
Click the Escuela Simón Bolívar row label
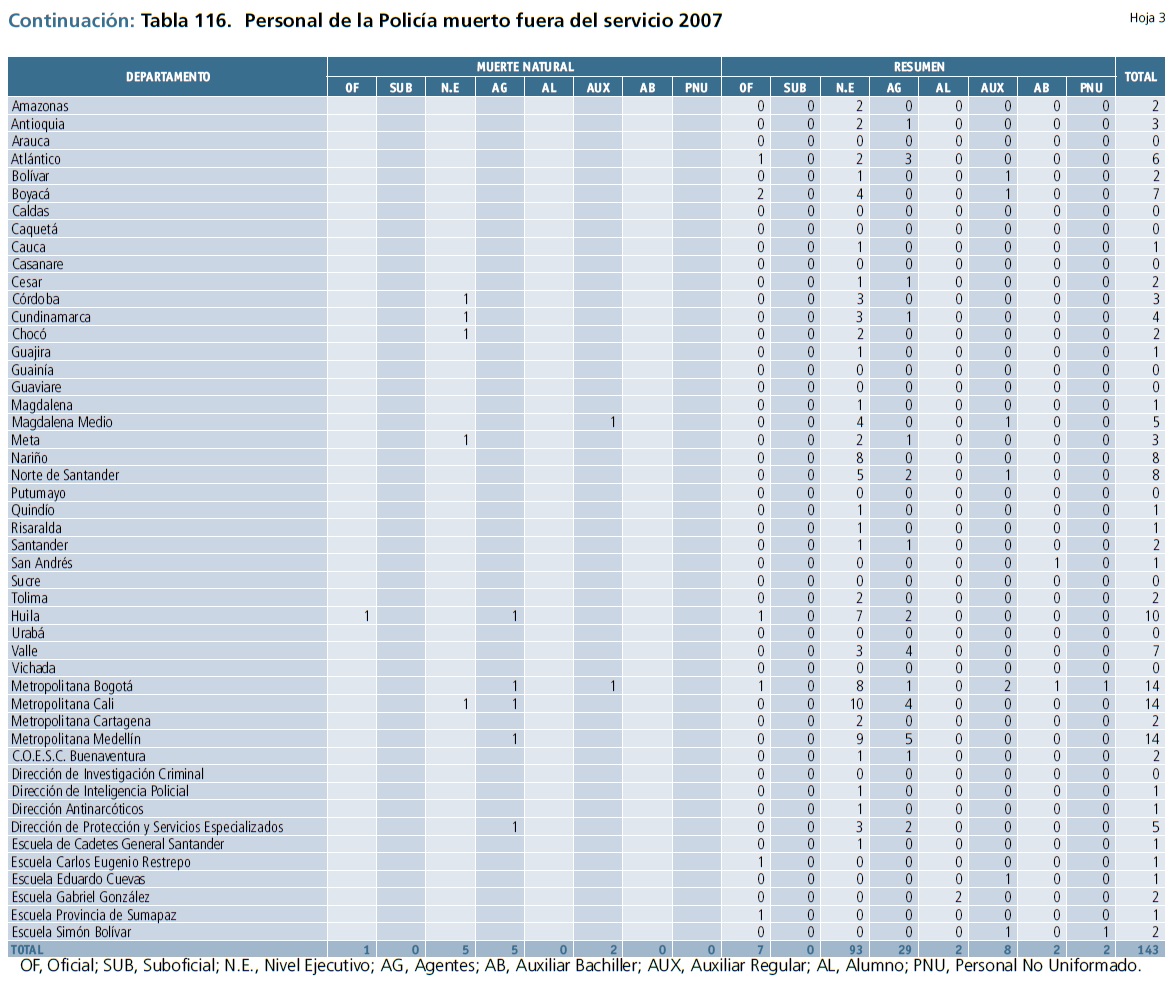pos(71,932)
